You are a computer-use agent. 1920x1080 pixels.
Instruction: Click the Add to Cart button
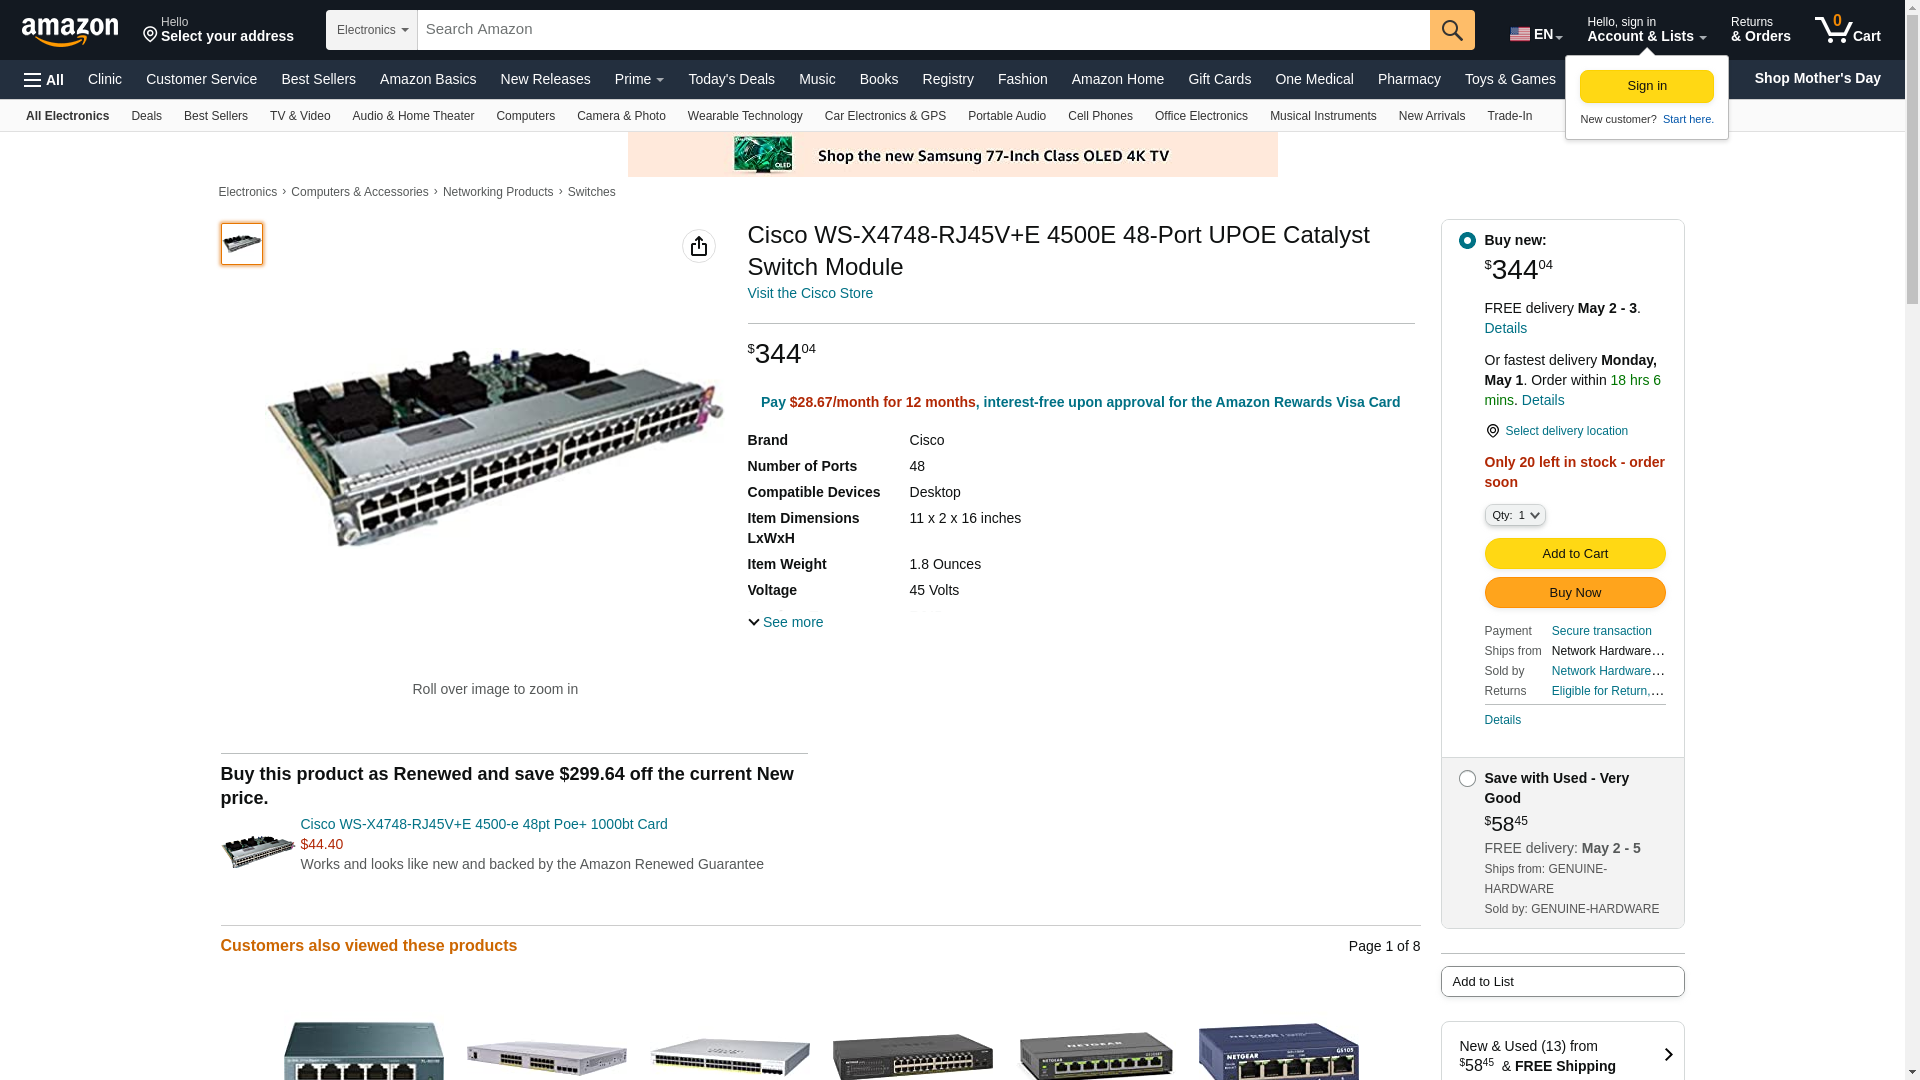[1574, 554]
